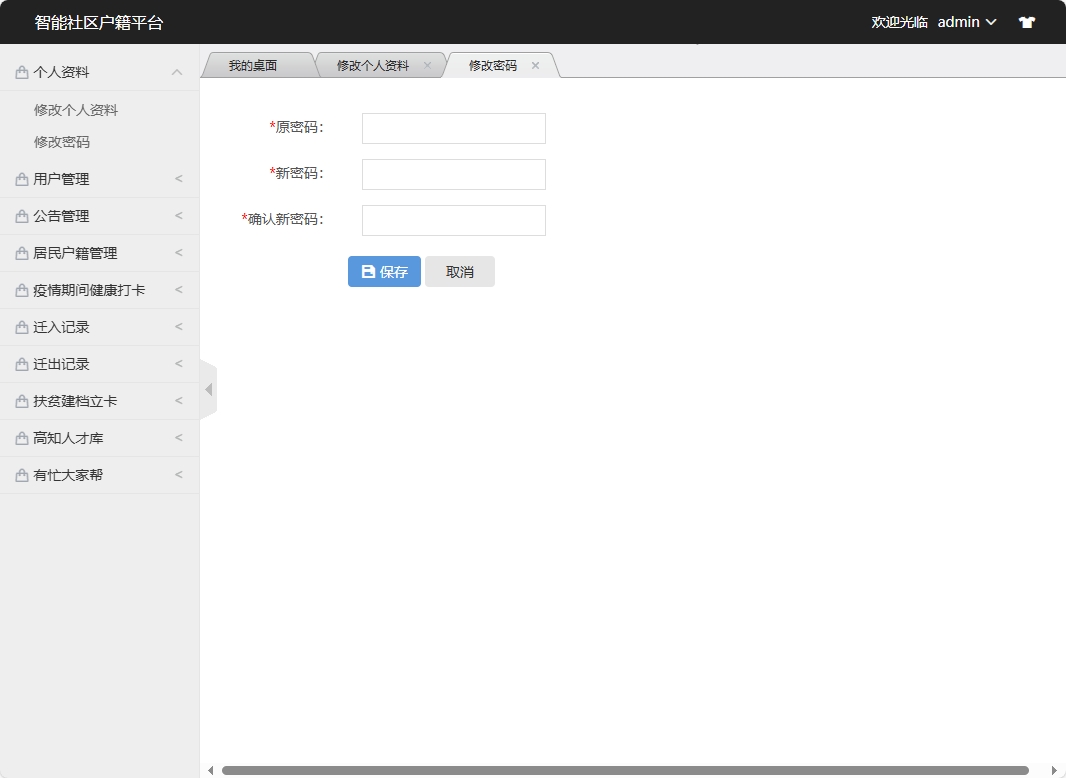Open 修改个人资料 in the sidebar
The width and height of the screenshot is (1066, 778).
76,110
